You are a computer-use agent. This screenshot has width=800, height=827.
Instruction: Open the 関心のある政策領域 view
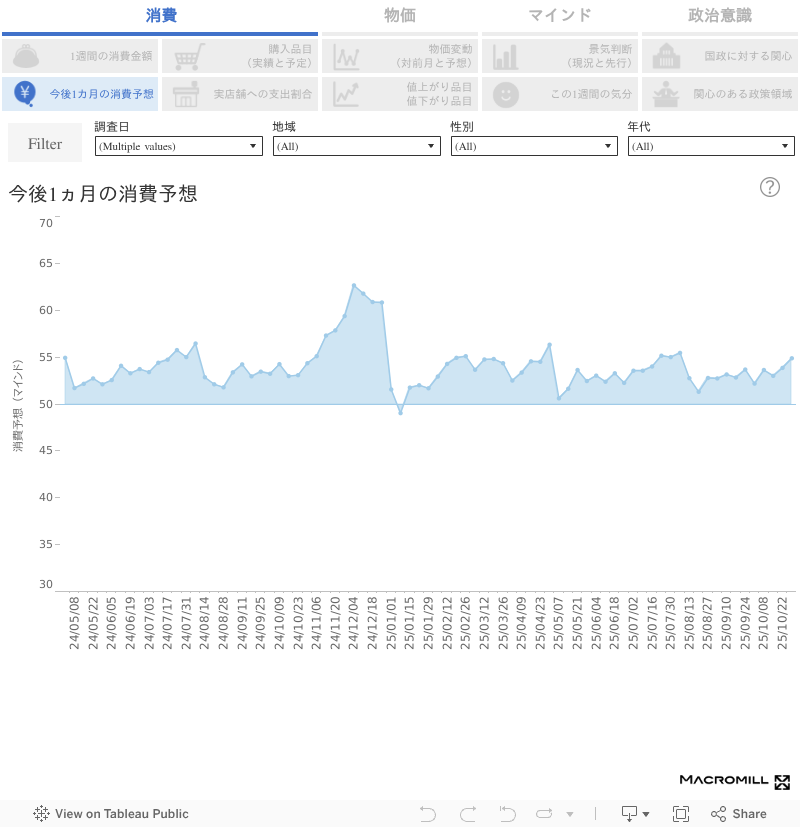click(719, 94)
